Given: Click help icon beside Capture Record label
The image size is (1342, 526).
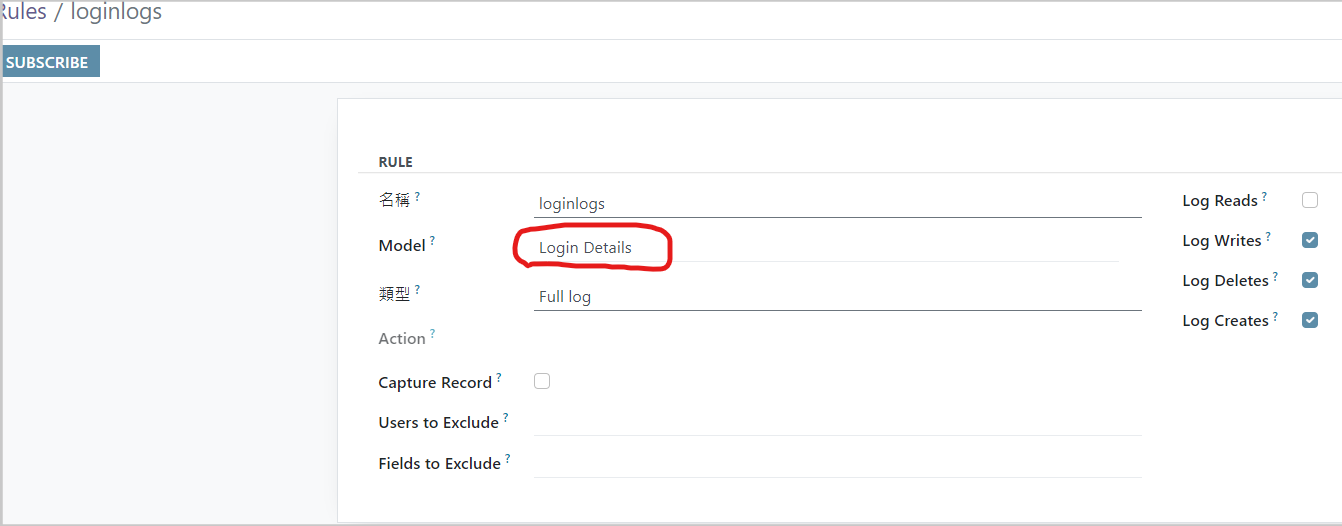Looking at the screenshot, I should click(x=499, y=378).
